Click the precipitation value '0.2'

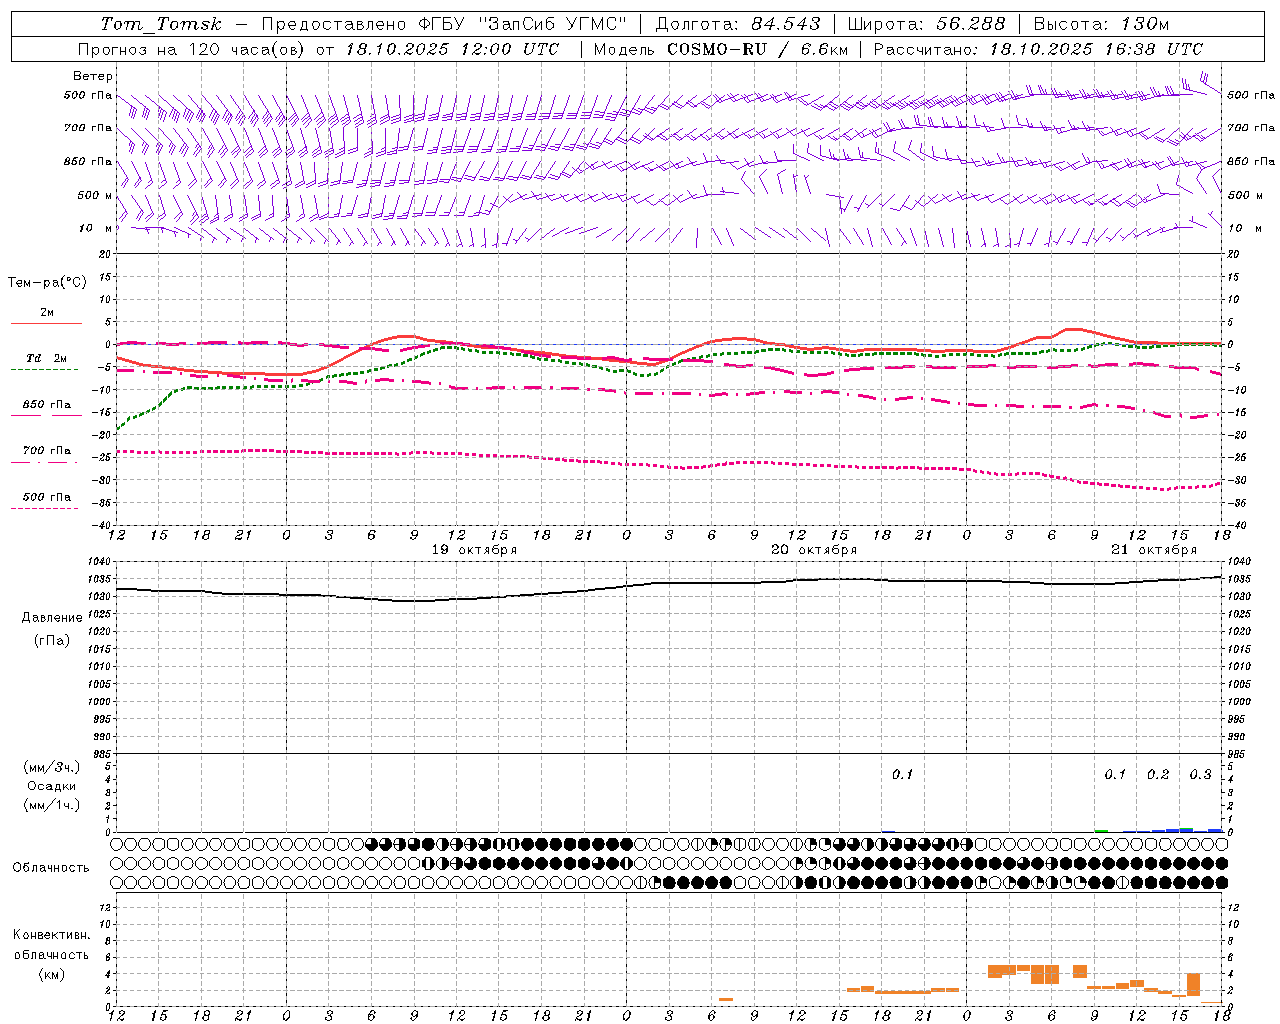[x=1158, y=774]
